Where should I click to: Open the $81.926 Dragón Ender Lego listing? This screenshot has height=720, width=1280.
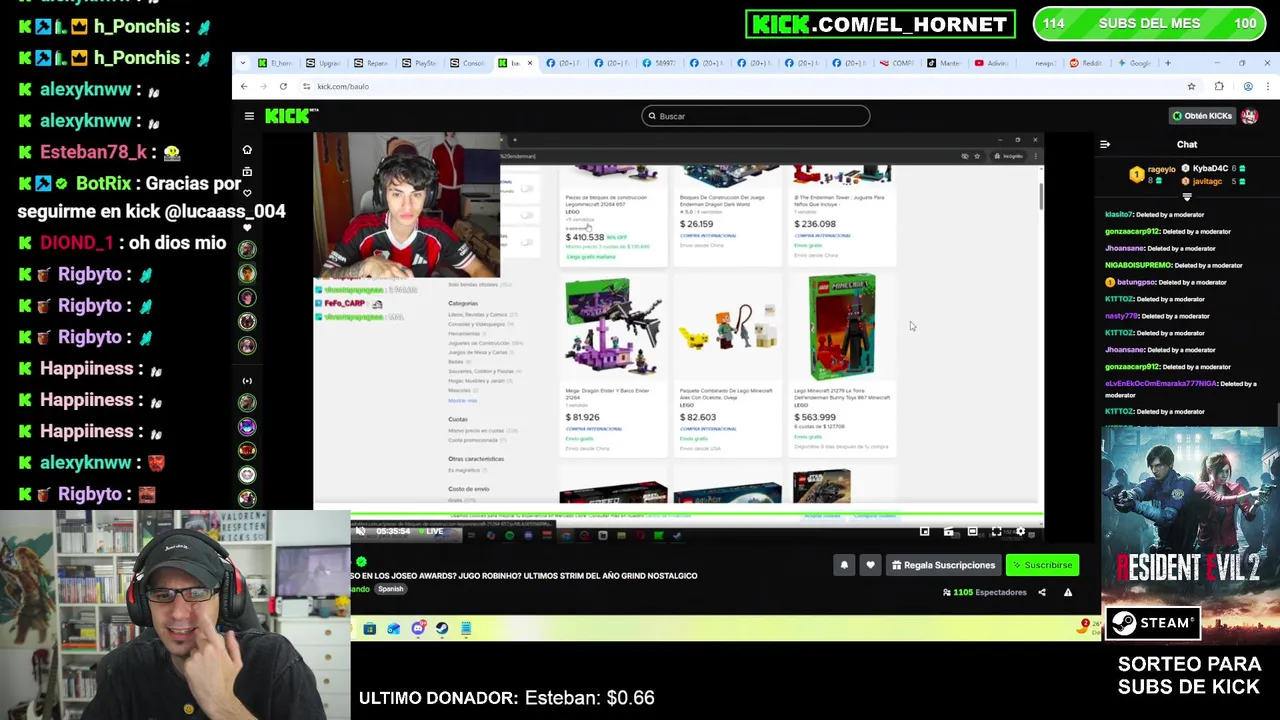pyautogui.click(x=612, y=364)
